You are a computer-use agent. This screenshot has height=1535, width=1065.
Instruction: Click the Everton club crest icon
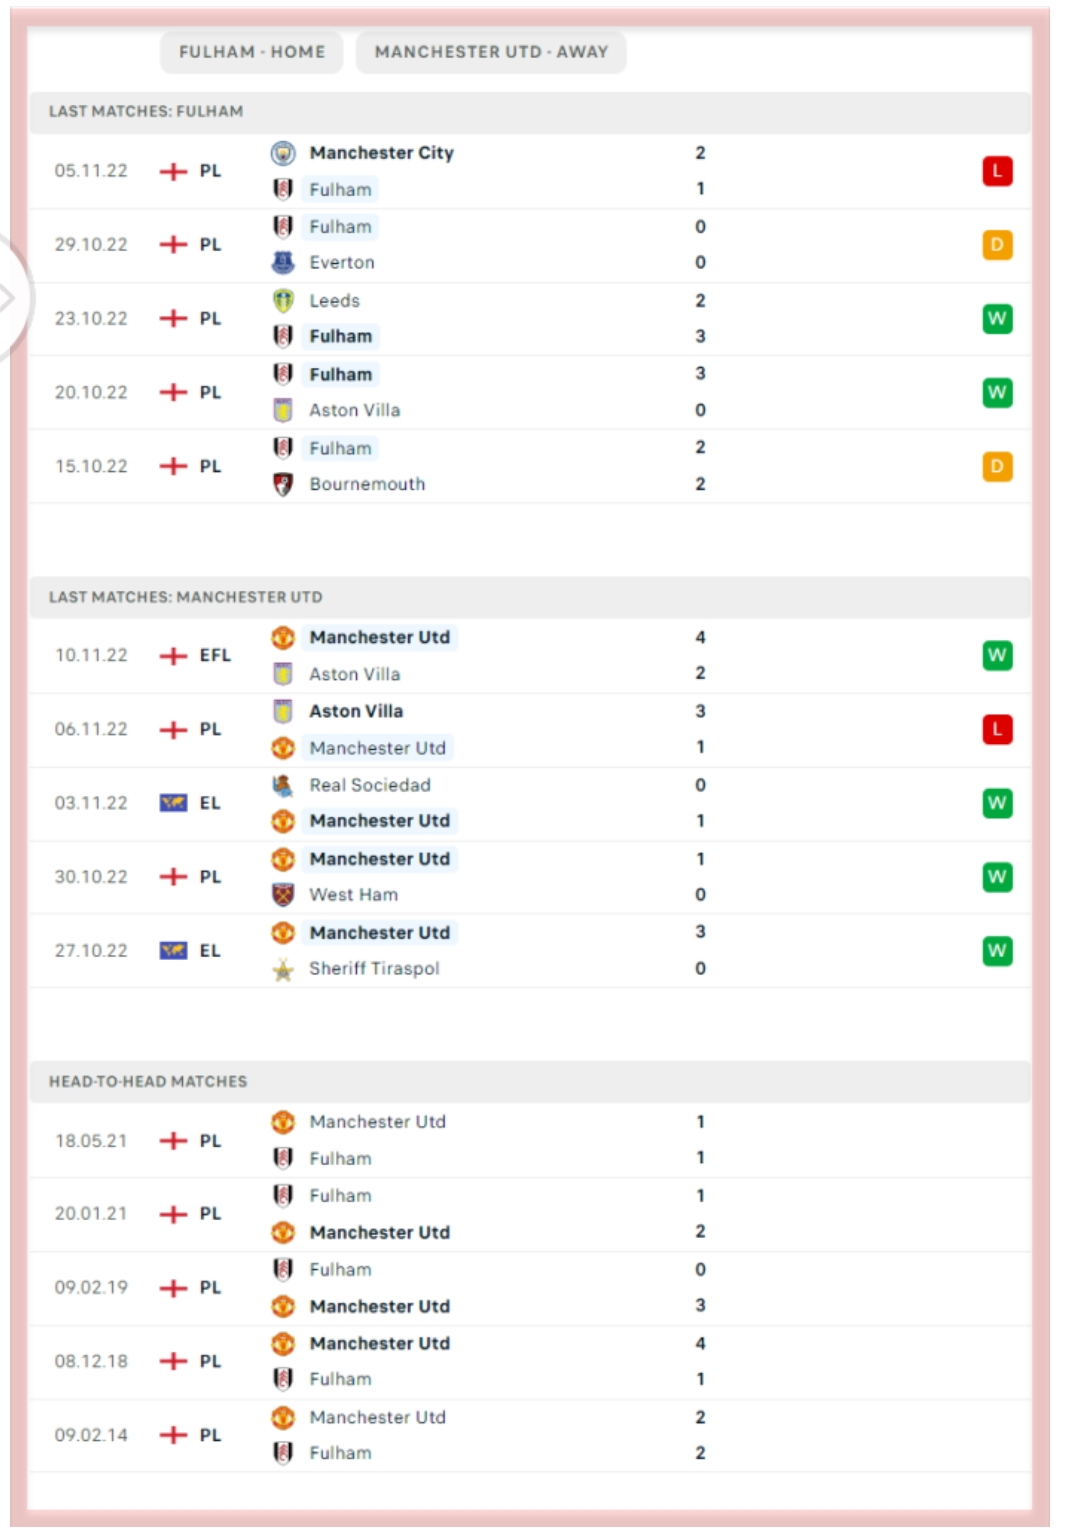click(x=283, y=263)
